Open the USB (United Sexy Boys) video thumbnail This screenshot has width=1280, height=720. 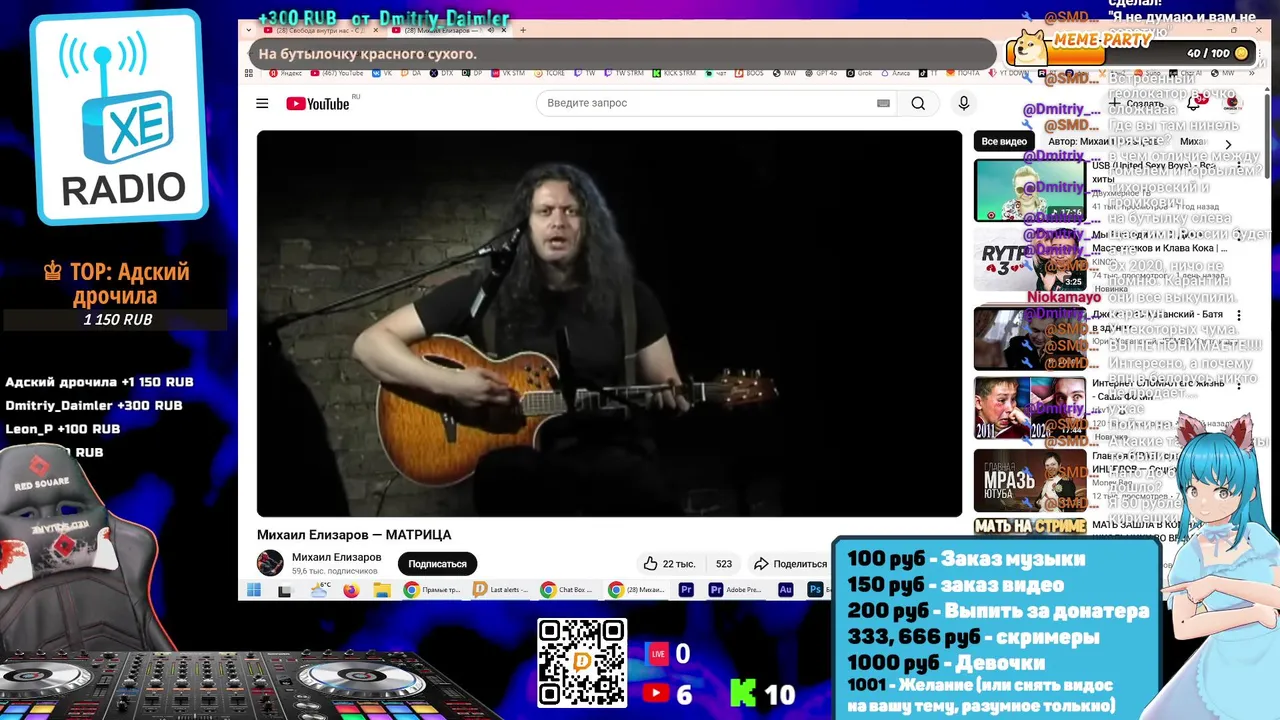(1030, 190)
